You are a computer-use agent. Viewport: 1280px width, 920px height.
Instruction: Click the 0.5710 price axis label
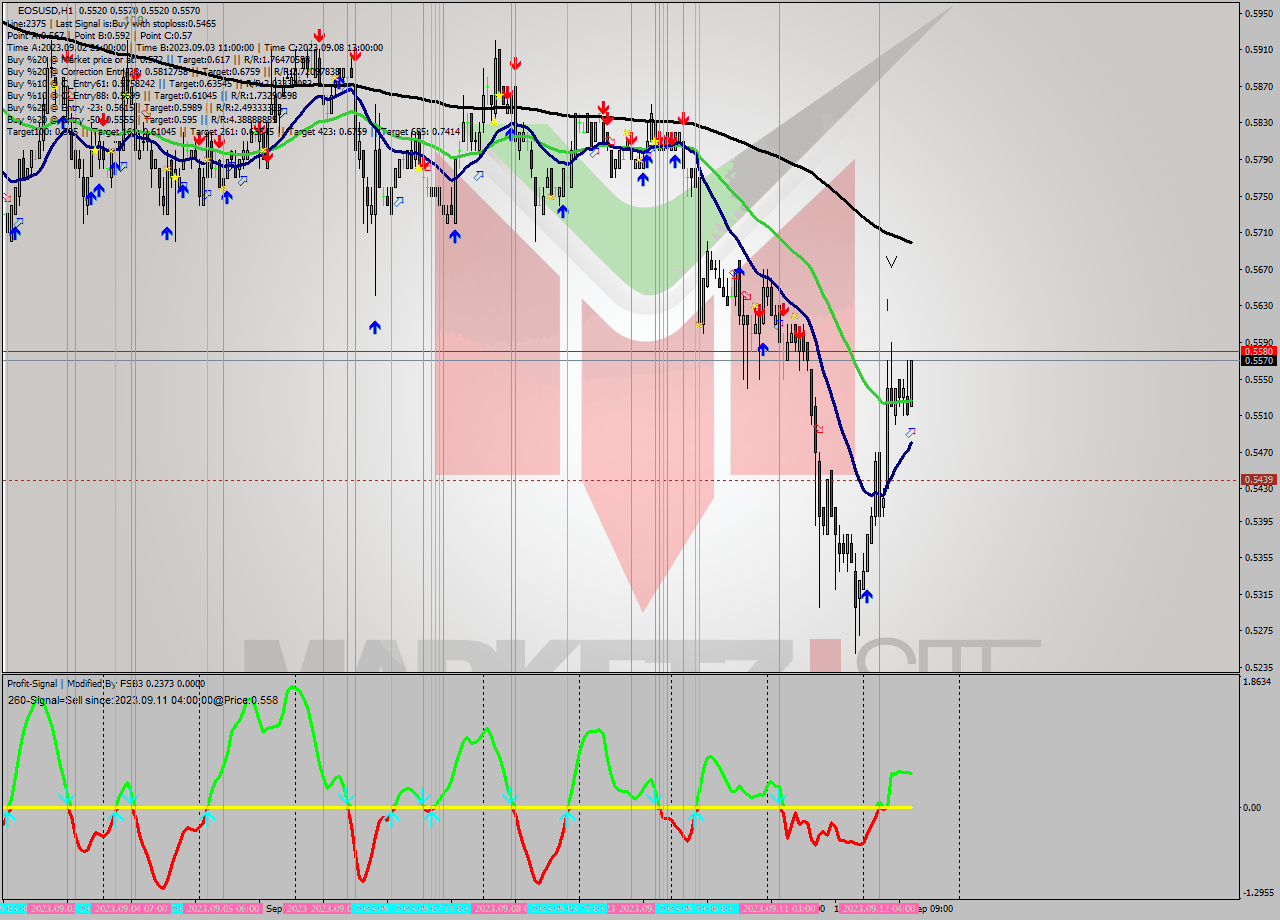pyautogui.click(x=1258, y=232)
